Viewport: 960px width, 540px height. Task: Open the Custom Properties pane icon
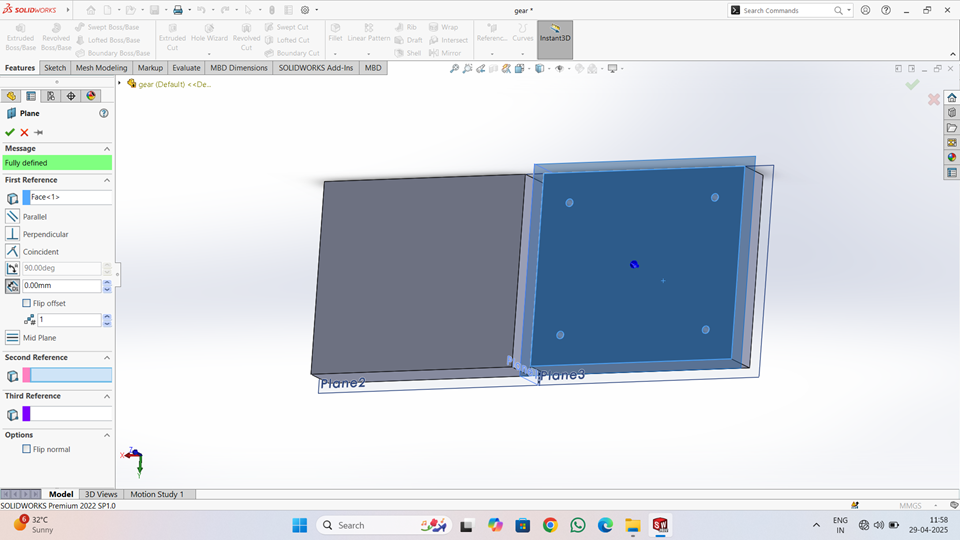click(x=951, y=173)
